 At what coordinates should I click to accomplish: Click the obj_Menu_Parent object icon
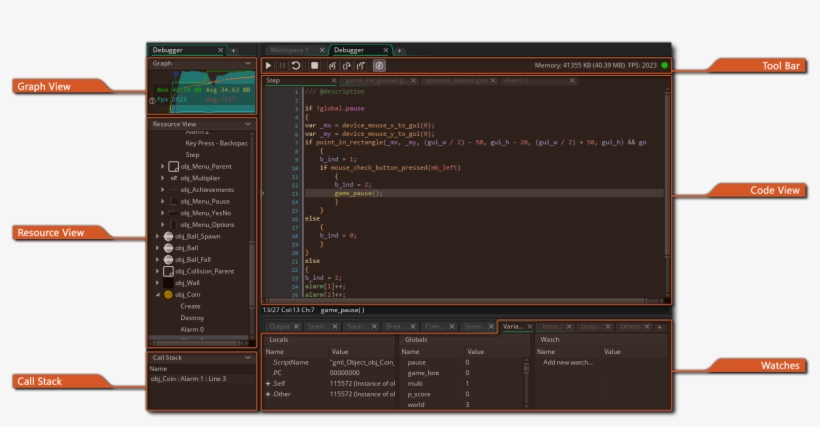click(174, 166)
